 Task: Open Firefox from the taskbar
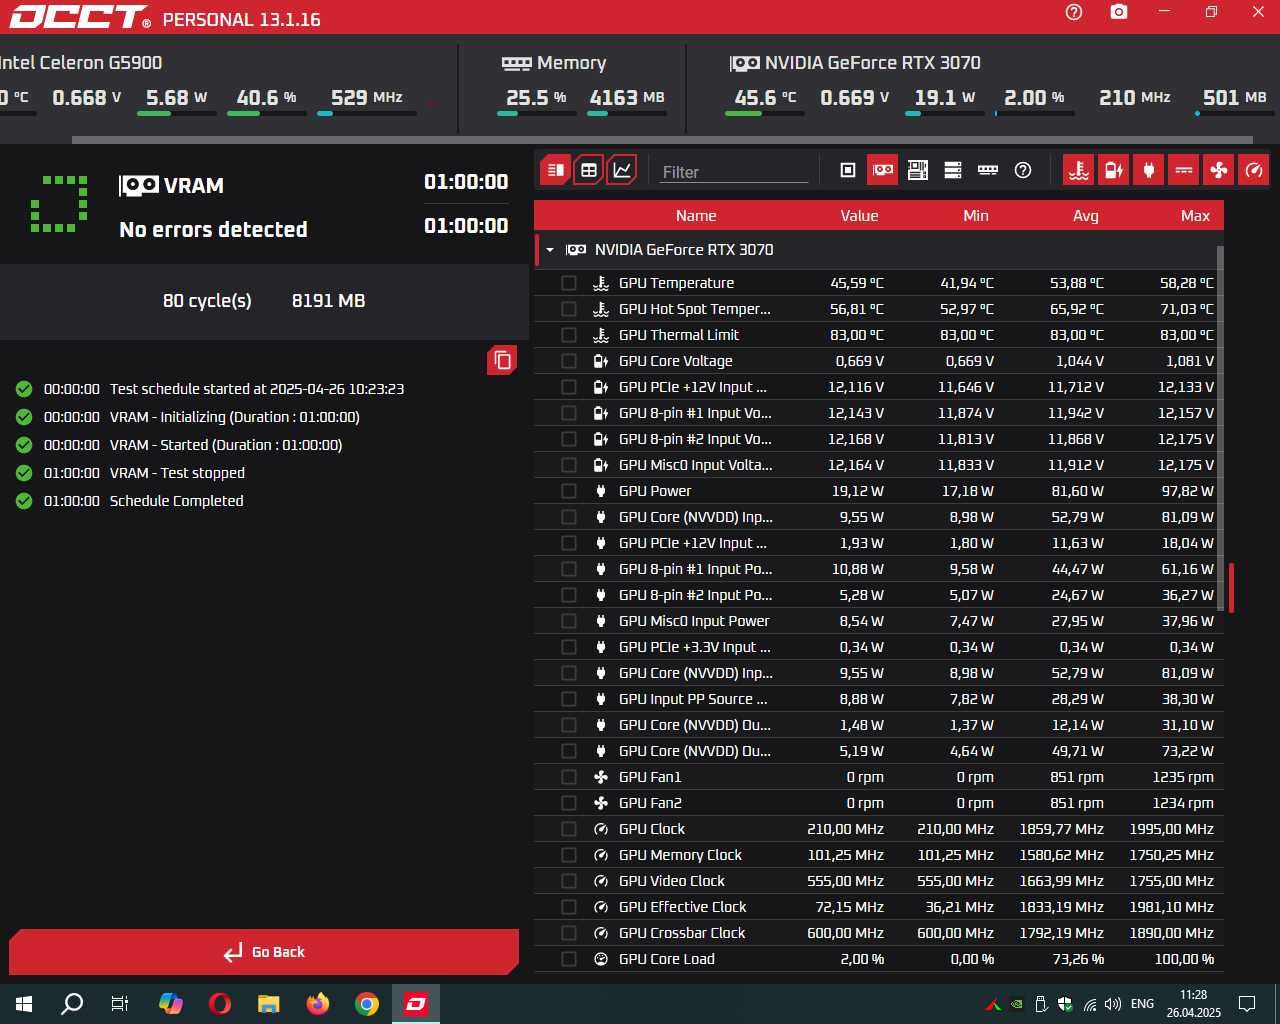(x=318, y=1004)
